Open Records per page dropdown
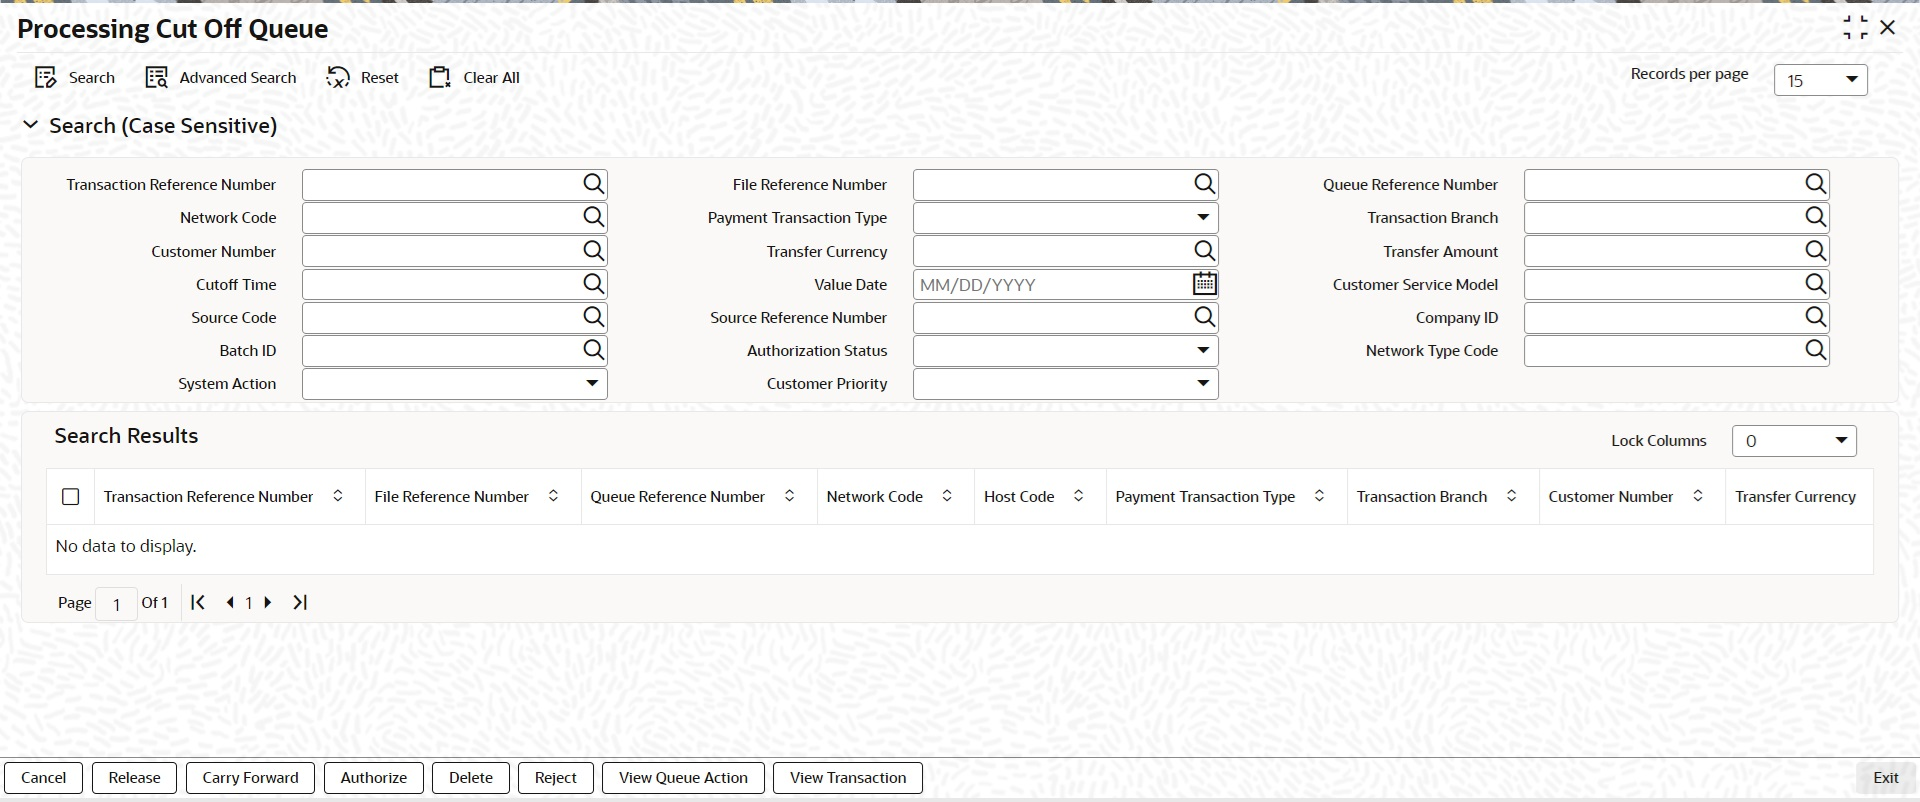1920x802 pixels. click(1820, 80)
